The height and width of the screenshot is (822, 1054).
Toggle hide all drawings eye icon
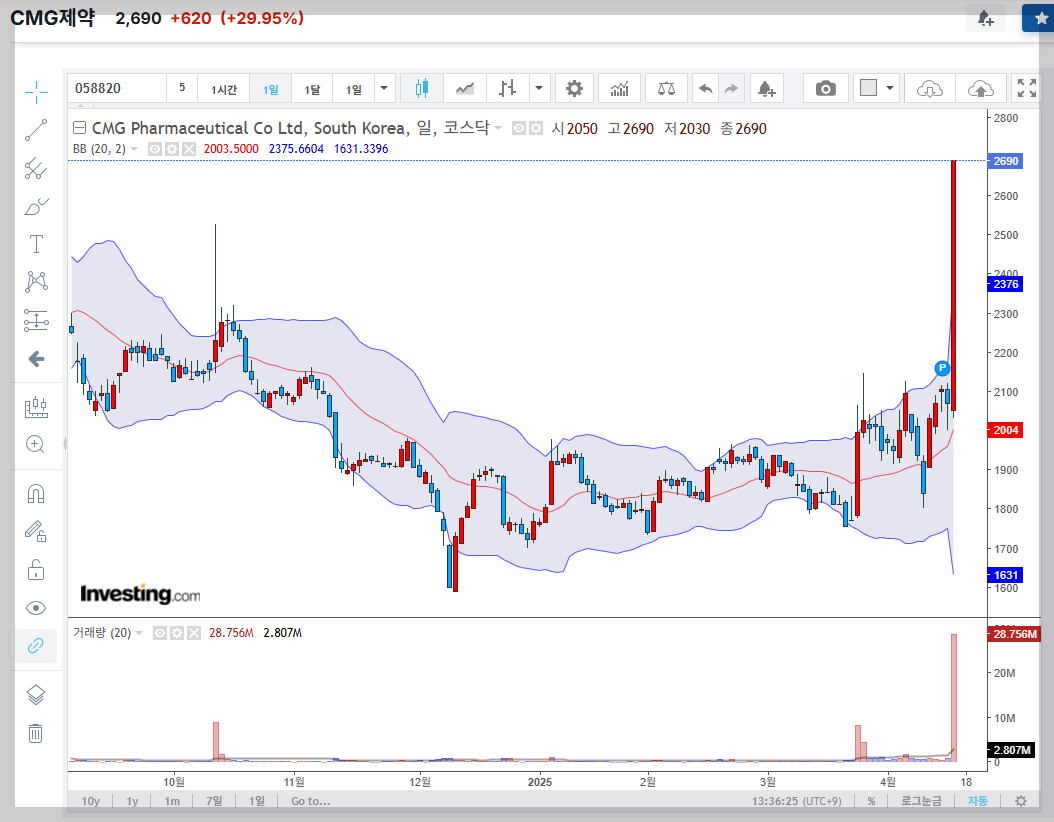pyautogui.click(x=36, y=608)
